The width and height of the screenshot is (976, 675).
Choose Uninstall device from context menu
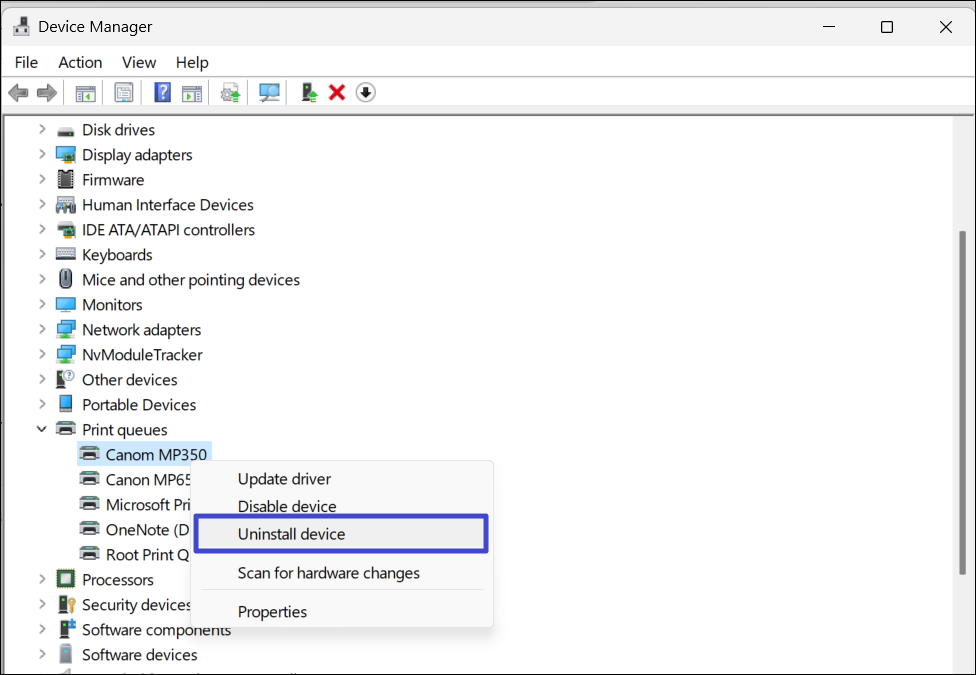291,534
